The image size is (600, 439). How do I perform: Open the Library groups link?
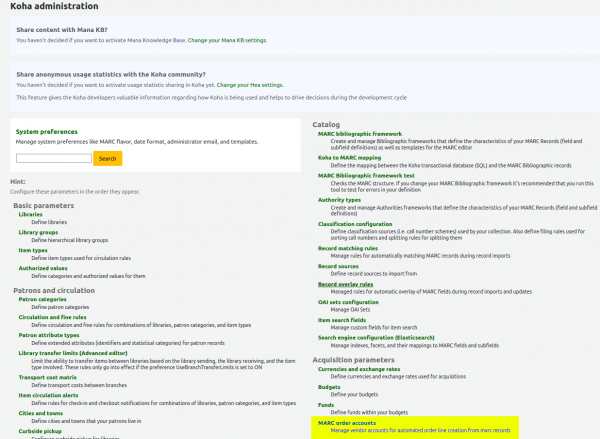pos(38,232)
